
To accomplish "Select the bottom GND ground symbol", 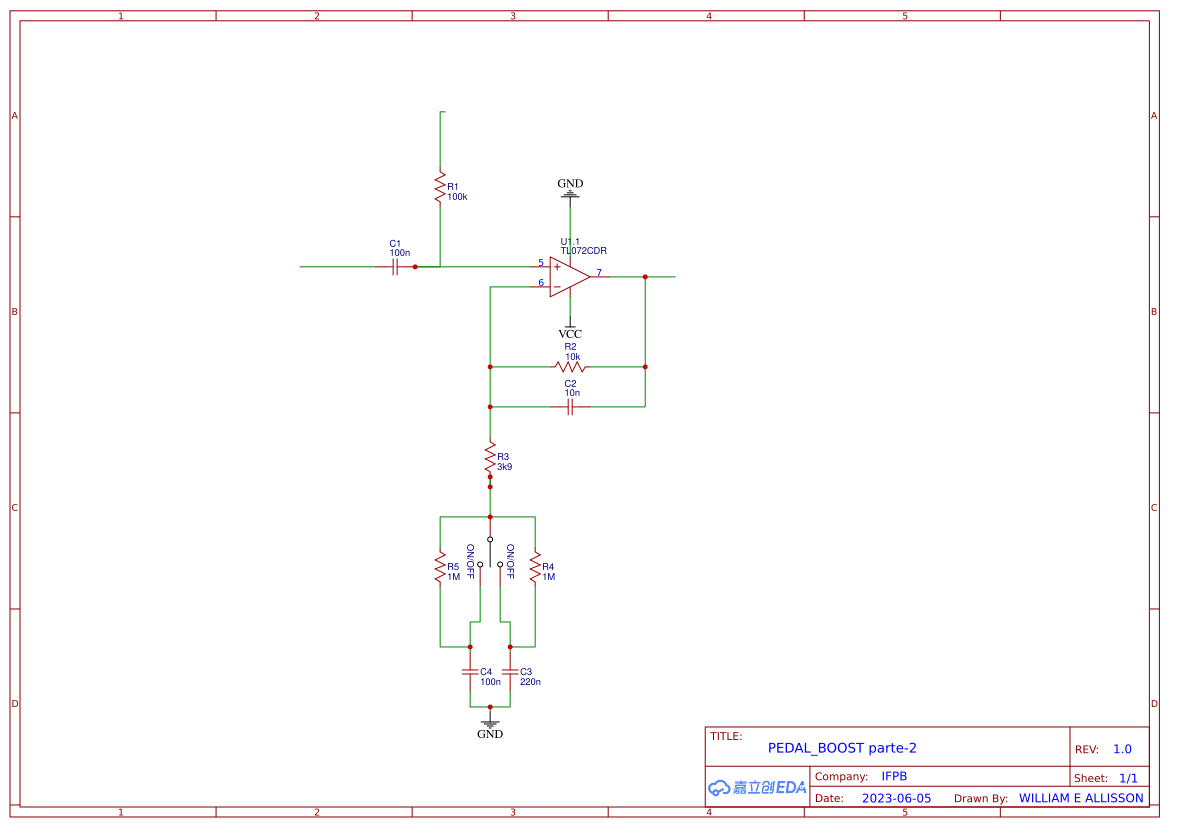I will (490, 720).
